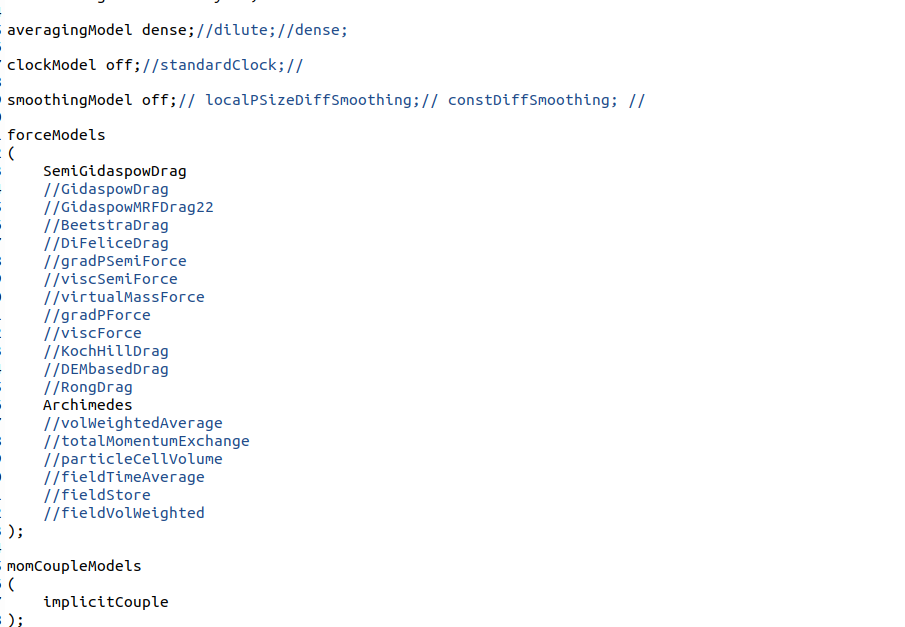The height and width of the screenshot is (627, 905).
Task: Click the active Archimedes entry
Action: [x=87, y=405]
